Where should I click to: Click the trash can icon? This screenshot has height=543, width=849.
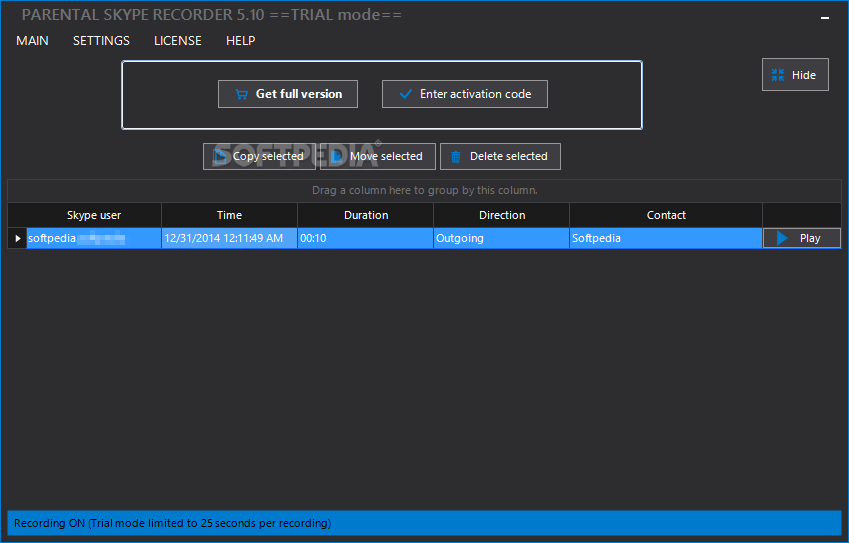click(x=456, y=157)
